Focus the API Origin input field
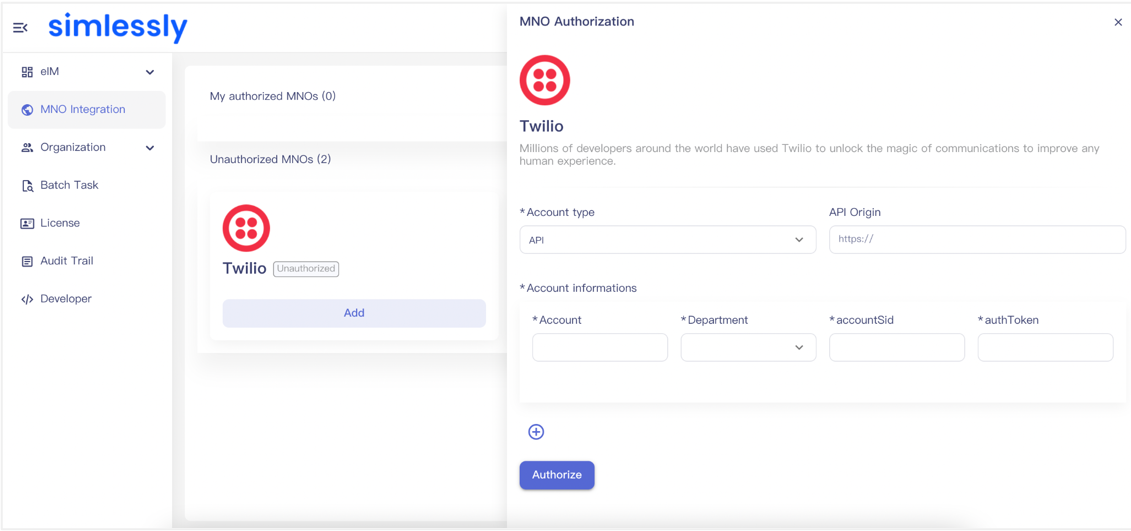Screen dimensions: 1131x531 [977, 240]
